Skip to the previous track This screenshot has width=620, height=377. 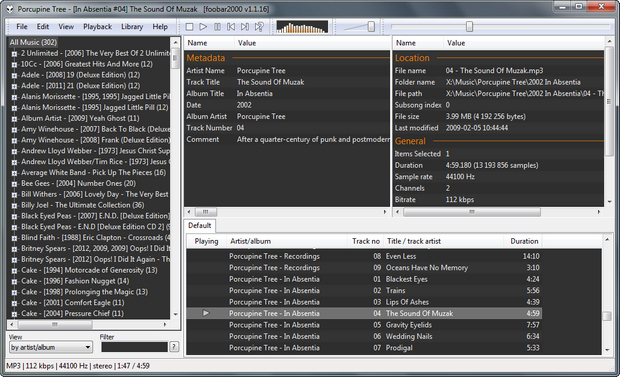click(231, 27)
